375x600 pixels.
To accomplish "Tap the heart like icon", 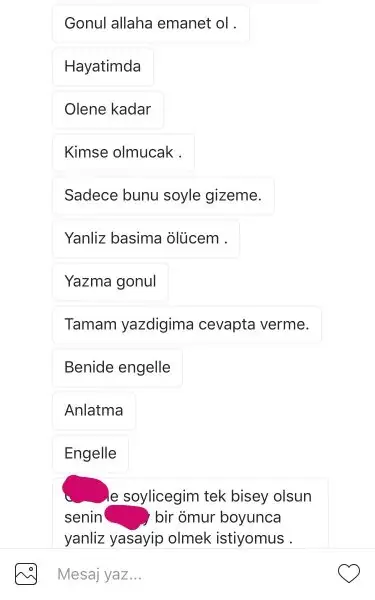I will 349,574.
